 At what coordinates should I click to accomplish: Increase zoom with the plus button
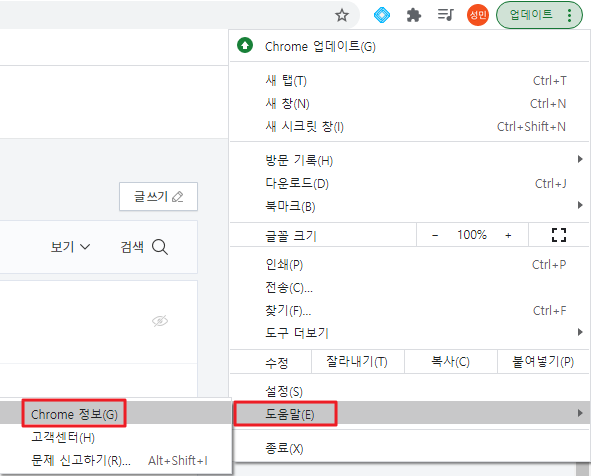pyautogui.click(x=508, y=235)
